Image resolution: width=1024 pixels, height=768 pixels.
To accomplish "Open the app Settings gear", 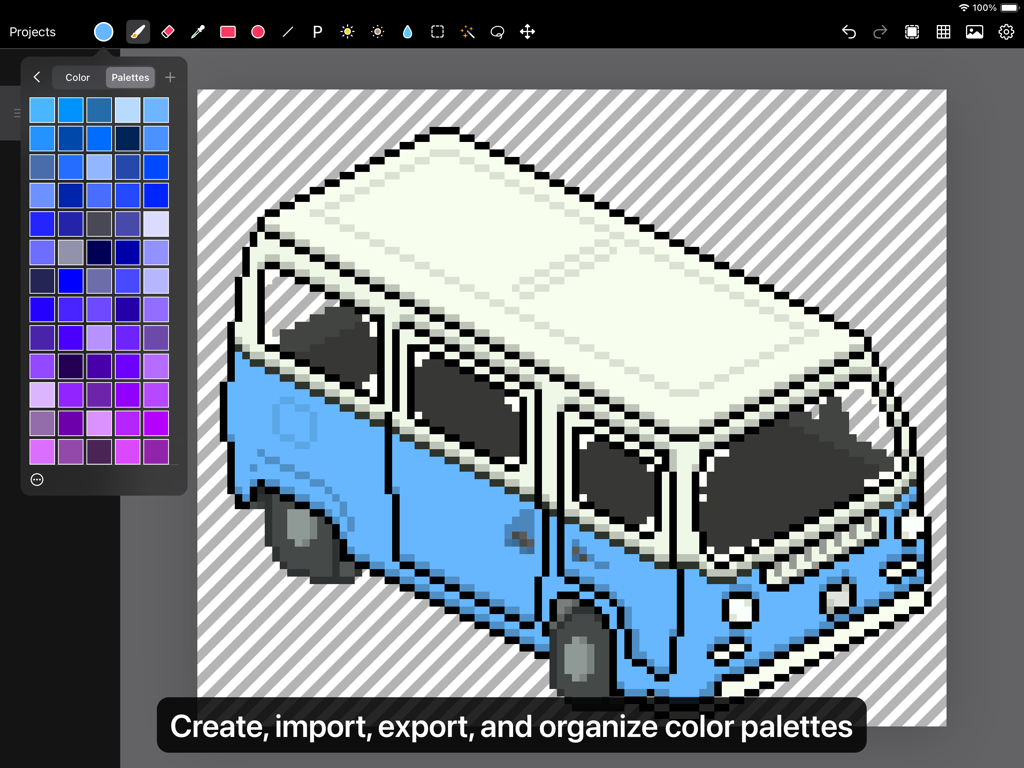I will pyautogui.click(x=1006, y=31).
